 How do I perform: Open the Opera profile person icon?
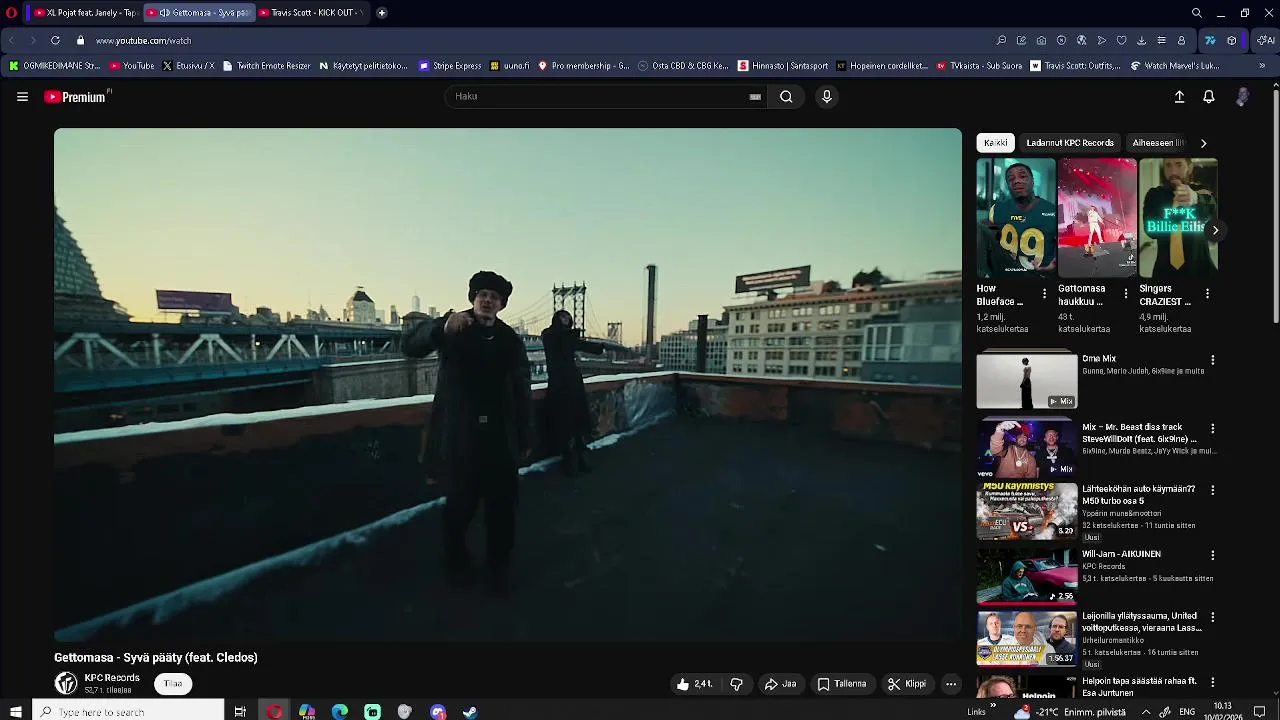click(1181, 40)
